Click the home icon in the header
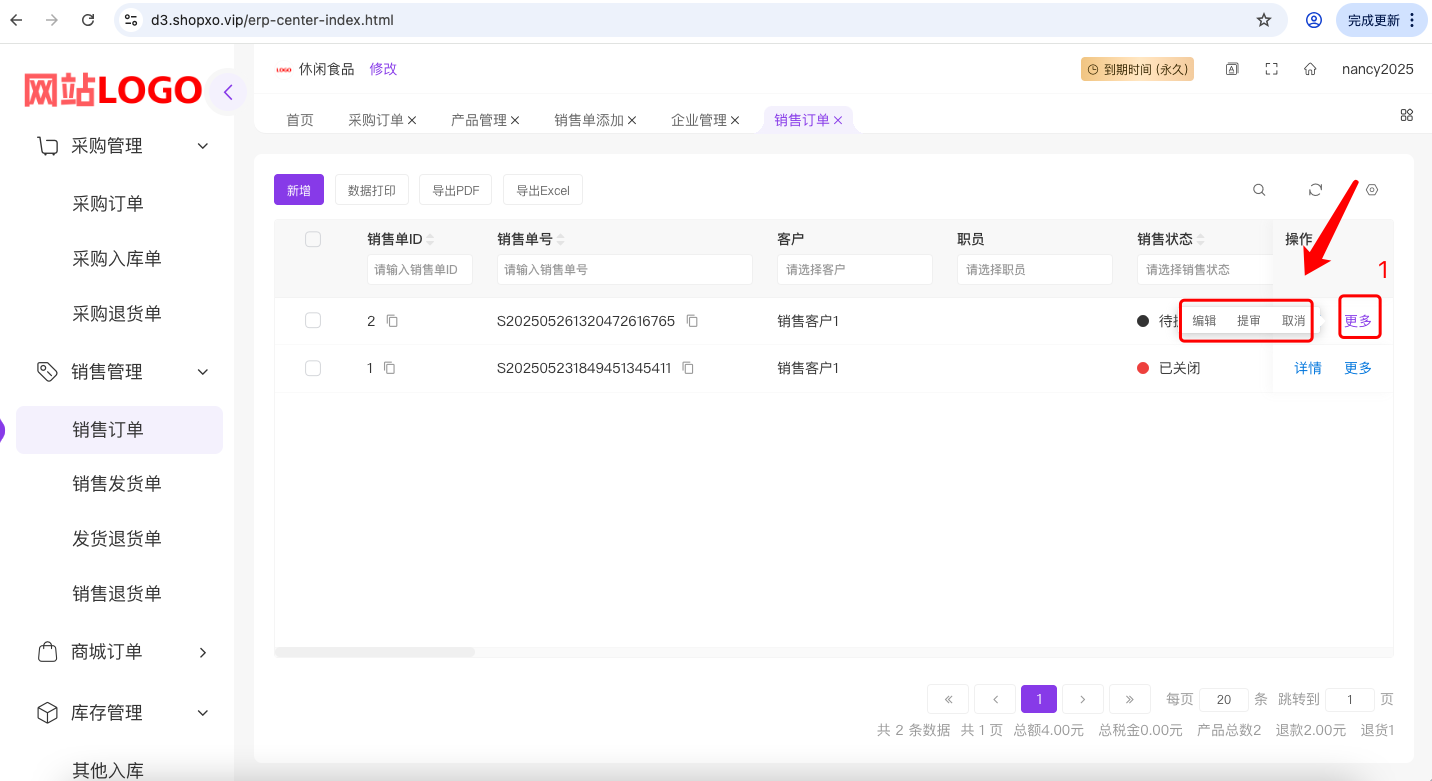The height and width of the screenshot is (781, 1432). [1310, 69]
